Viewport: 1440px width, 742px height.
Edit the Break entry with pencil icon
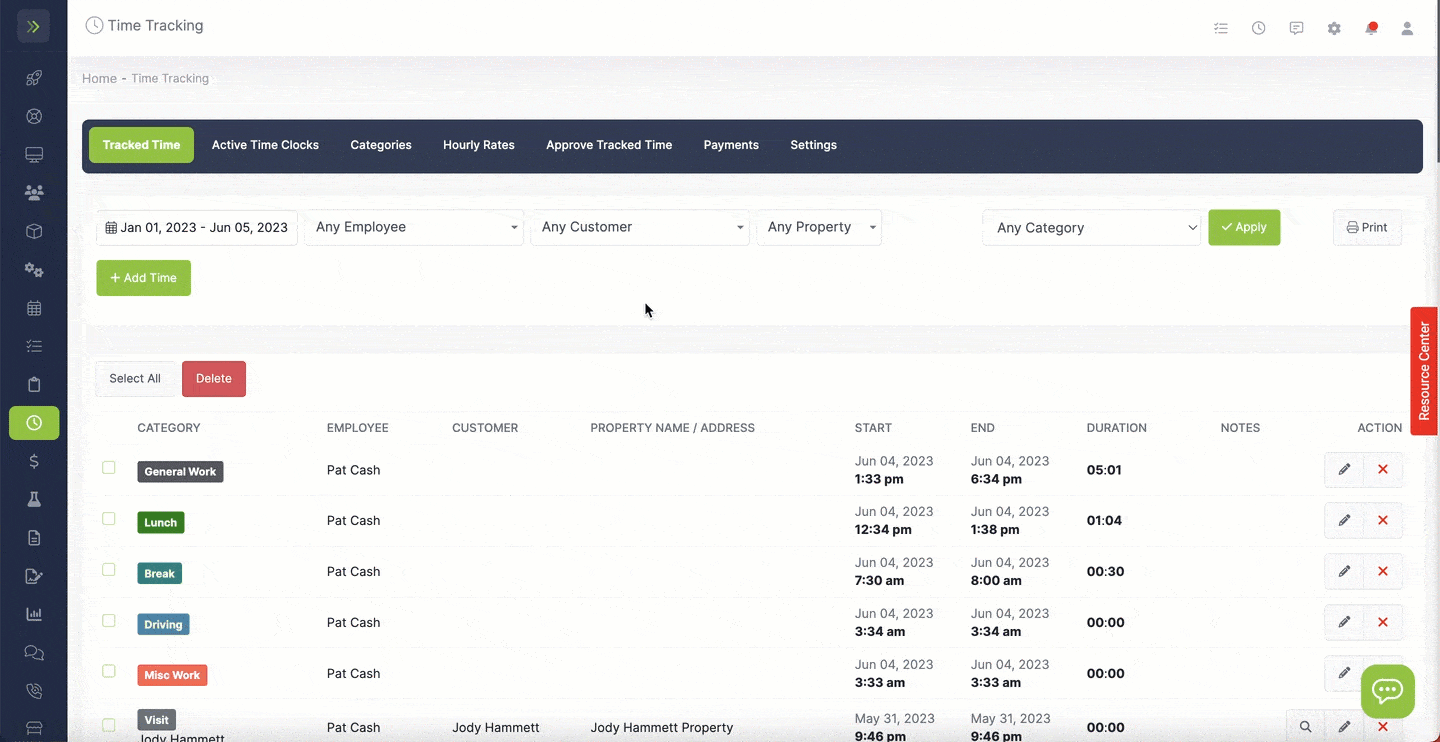tap(1344, 572)
